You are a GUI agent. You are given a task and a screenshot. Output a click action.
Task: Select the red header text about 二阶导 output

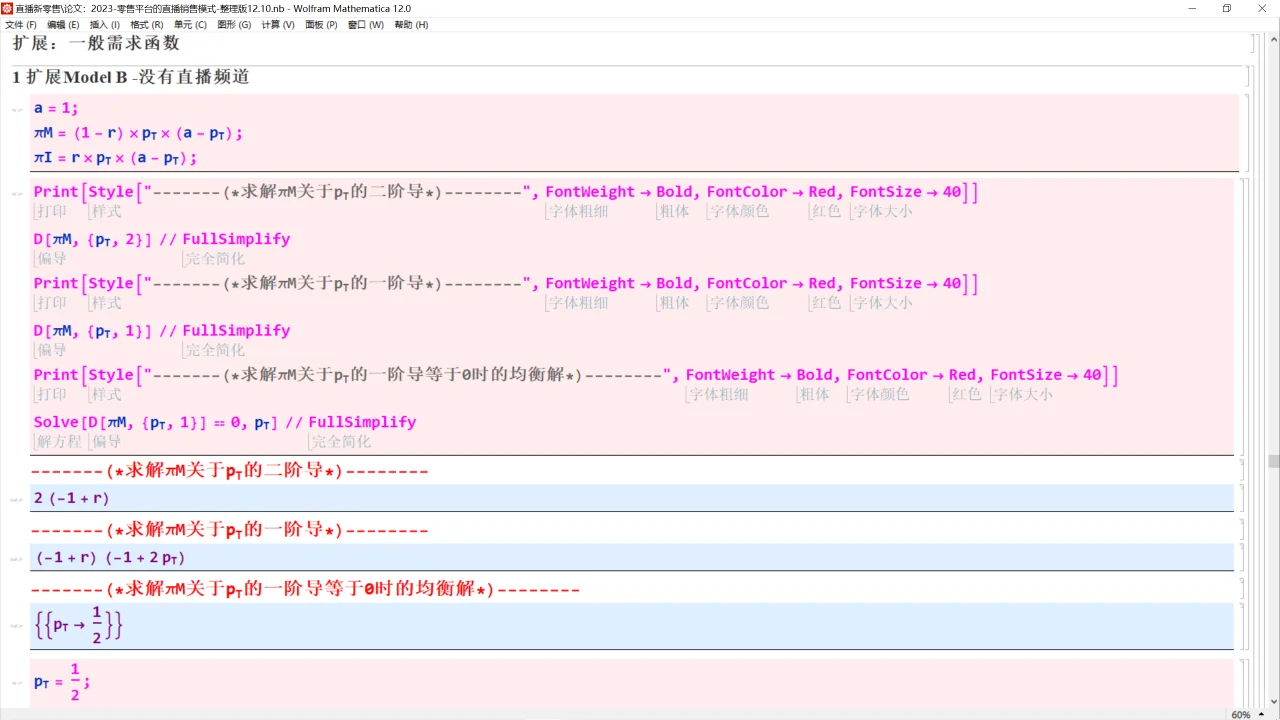[230, 470]
